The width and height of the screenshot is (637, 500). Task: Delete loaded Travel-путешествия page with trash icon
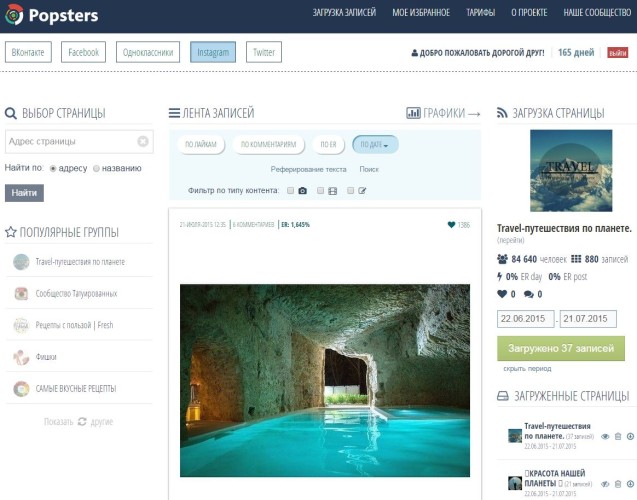click(618, 437)
